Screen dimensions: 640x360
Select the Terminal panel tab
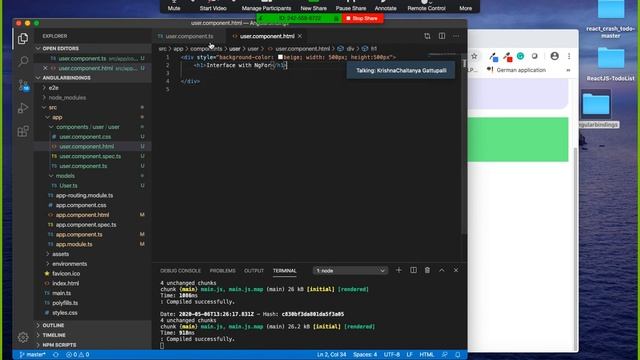284,271
